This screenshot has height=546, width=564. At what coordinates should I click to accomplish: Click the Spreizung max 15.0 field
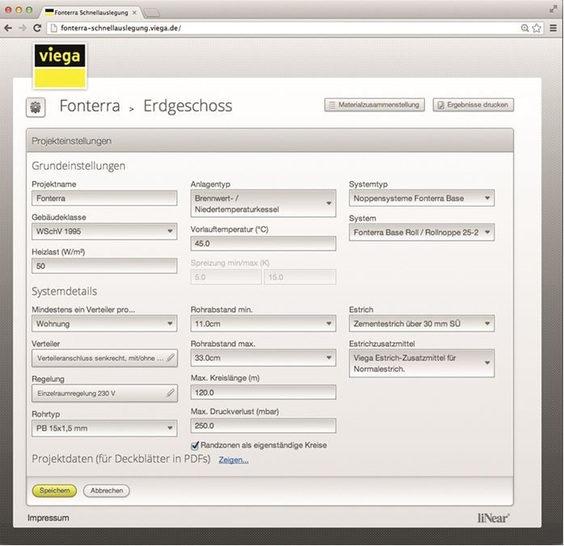pyautogui.click(x=300, y=277)
